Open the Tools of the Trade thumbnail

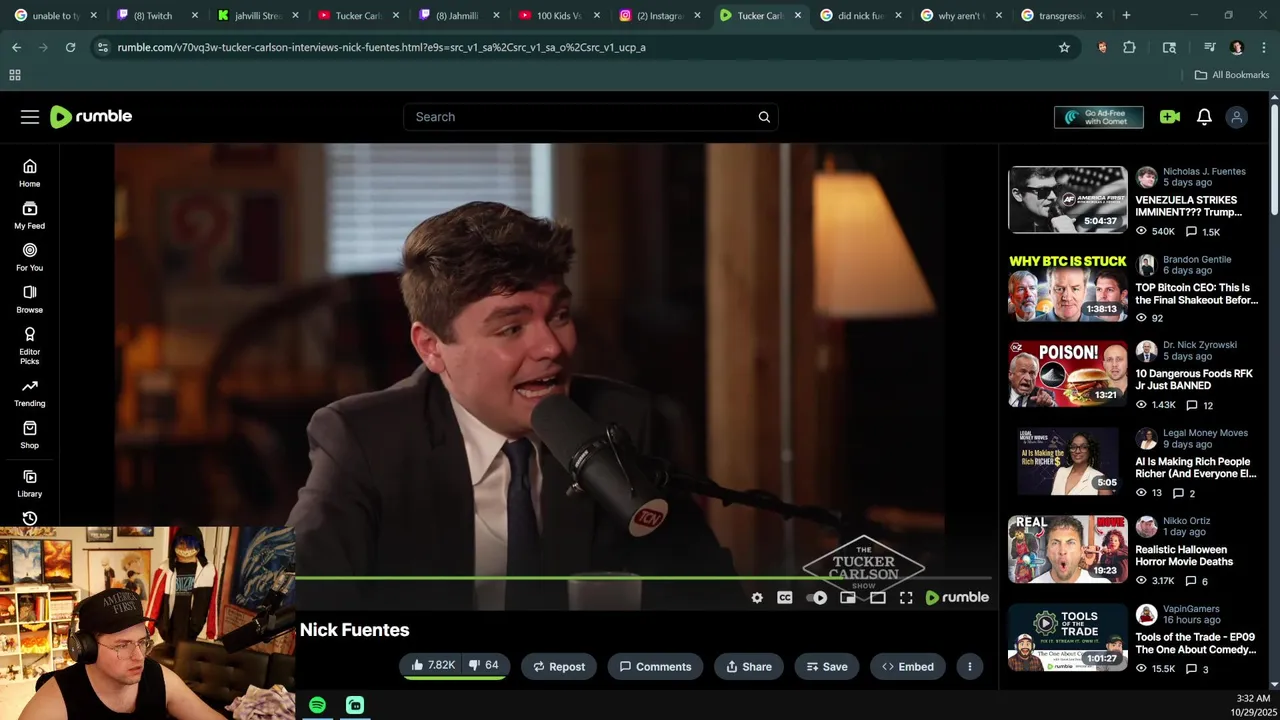(1067, 637)
